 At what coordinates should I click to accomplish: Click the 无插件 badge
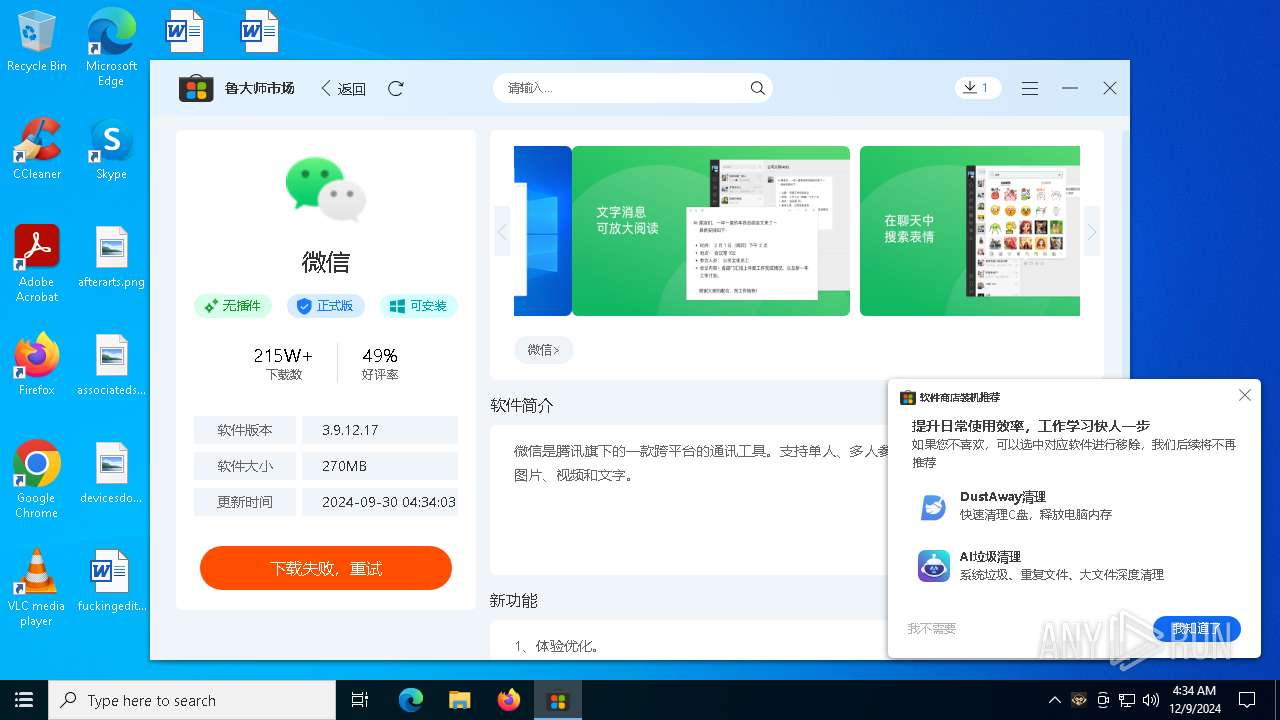click(x=233, y=306)
